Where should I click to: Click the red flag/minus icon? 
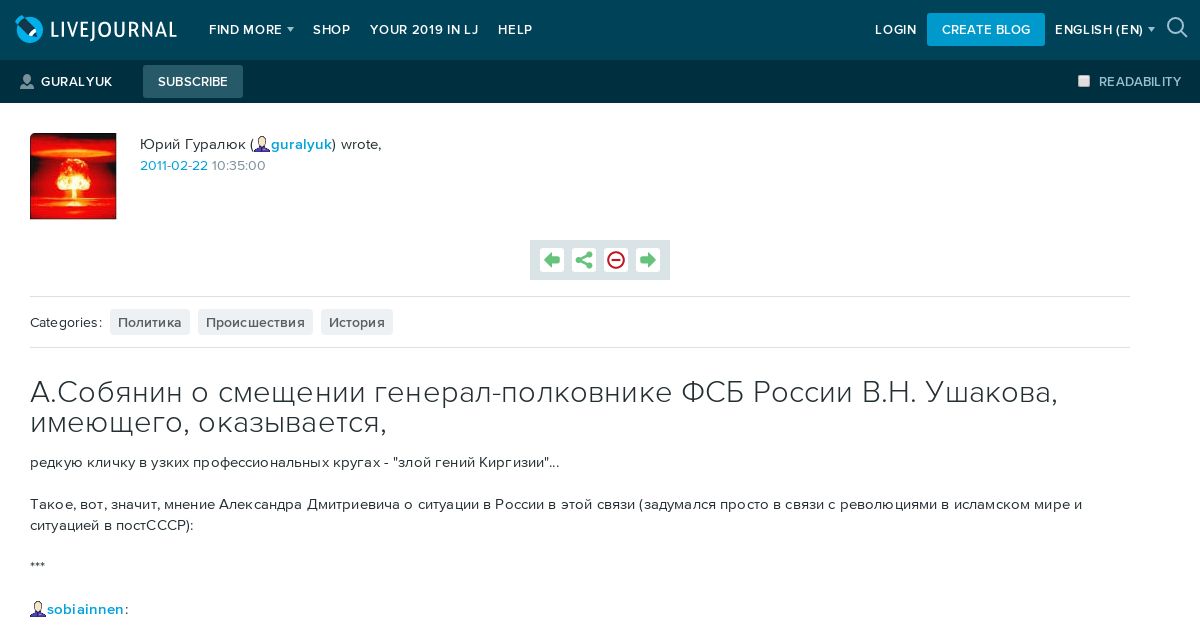(616, 260)
